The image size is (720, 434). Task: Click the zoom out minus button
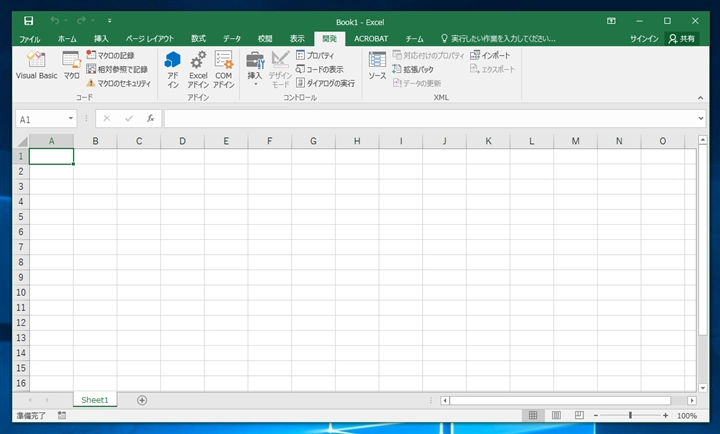pyautogui.click(x=596, y=415)
